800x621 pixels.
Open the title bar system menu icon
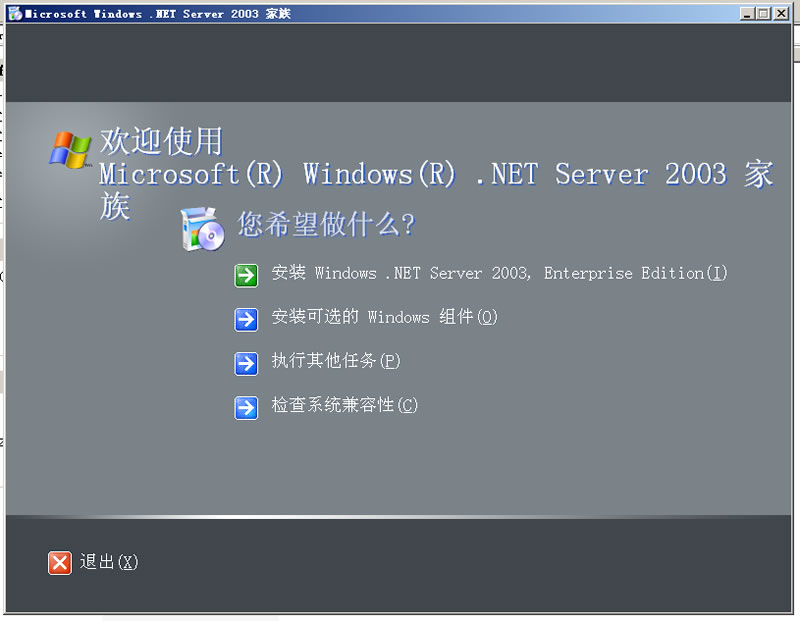tap(15, 14)
